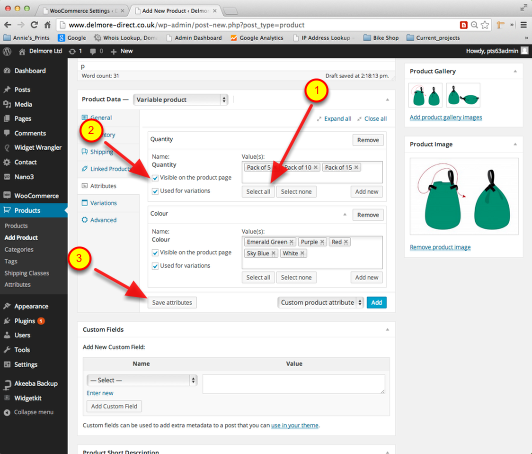Remove the 'Sky Blue' colour tag
Screen dimensions: 532x454
273,253
